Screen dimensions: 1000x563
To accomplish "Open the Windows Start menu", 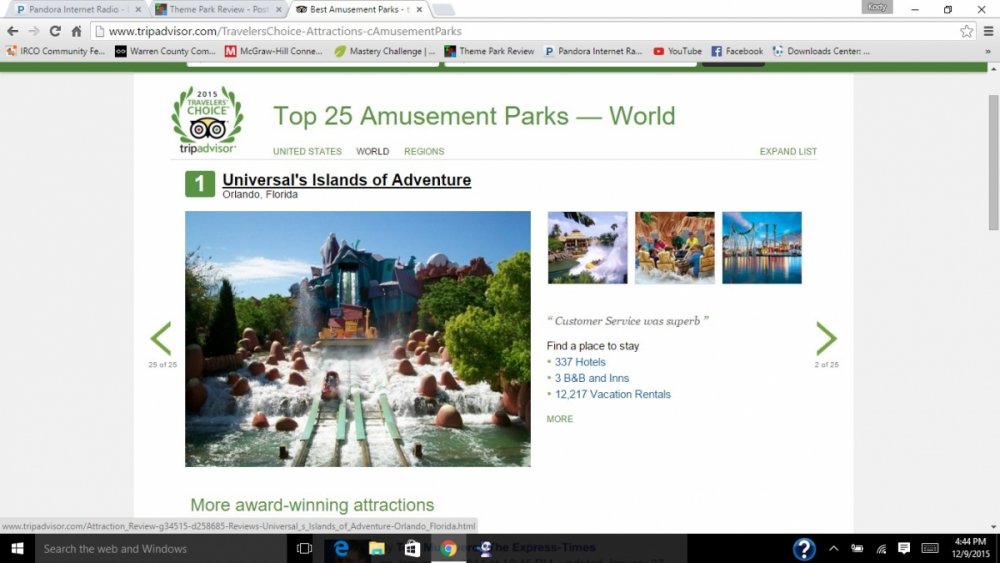I will 17,548.
